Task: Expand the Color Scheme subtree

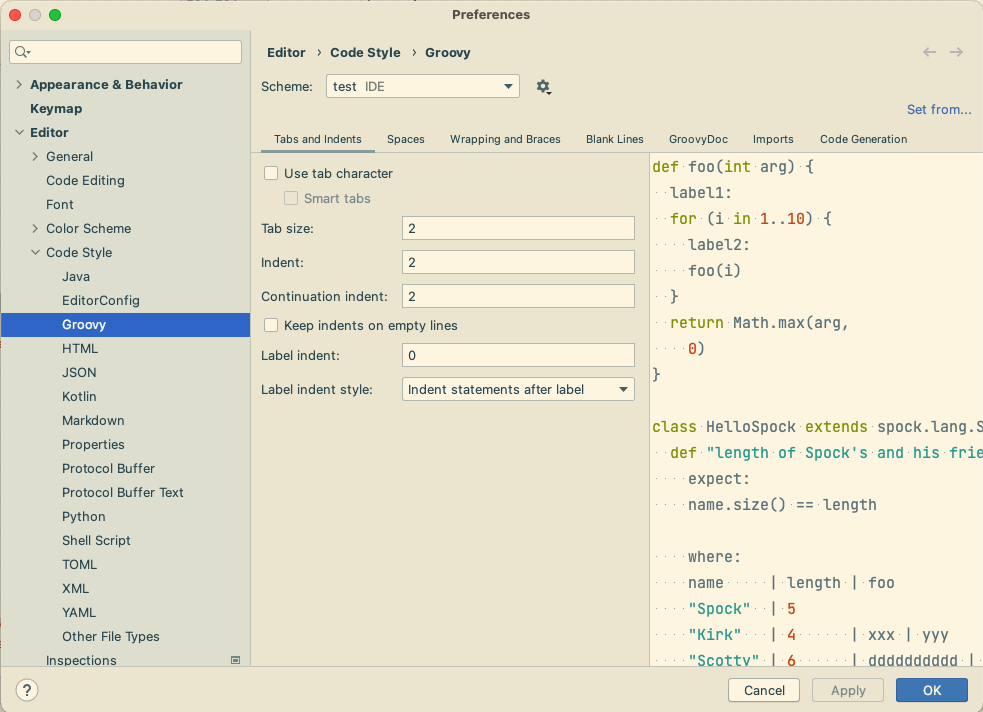Action: [35, 229]
